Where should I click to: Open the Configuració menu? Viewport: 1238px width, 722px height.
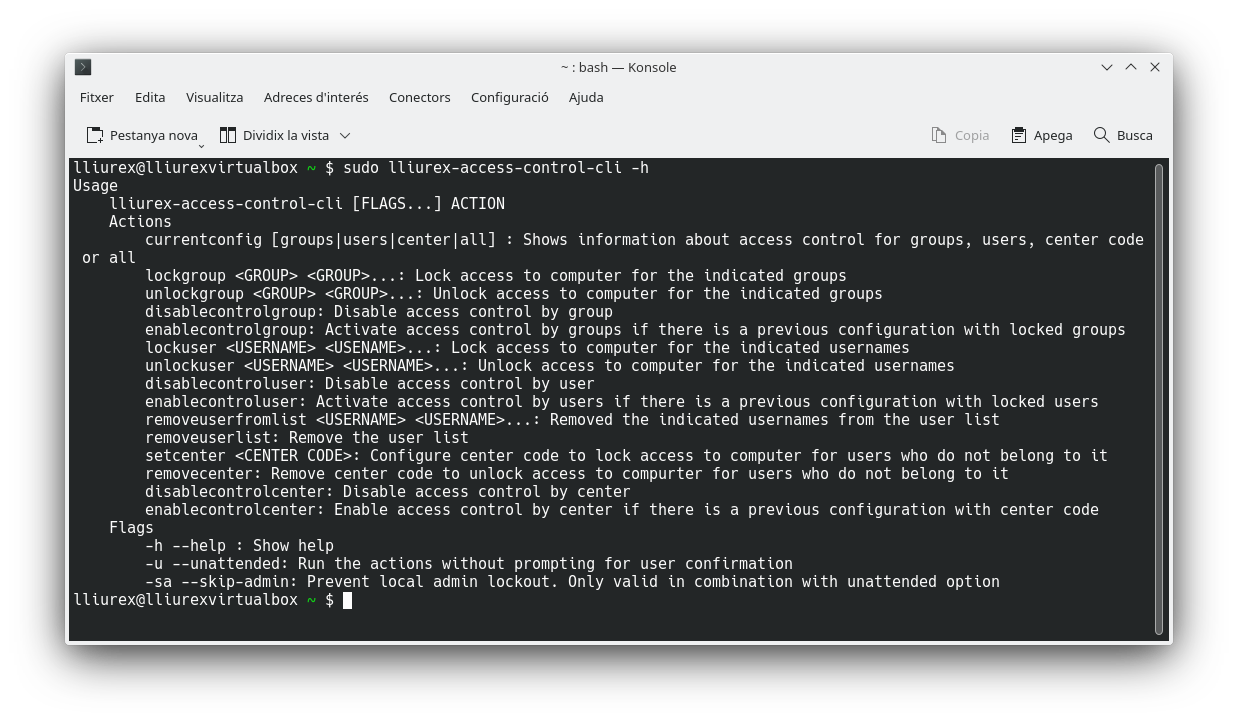[x=509, y=97]
